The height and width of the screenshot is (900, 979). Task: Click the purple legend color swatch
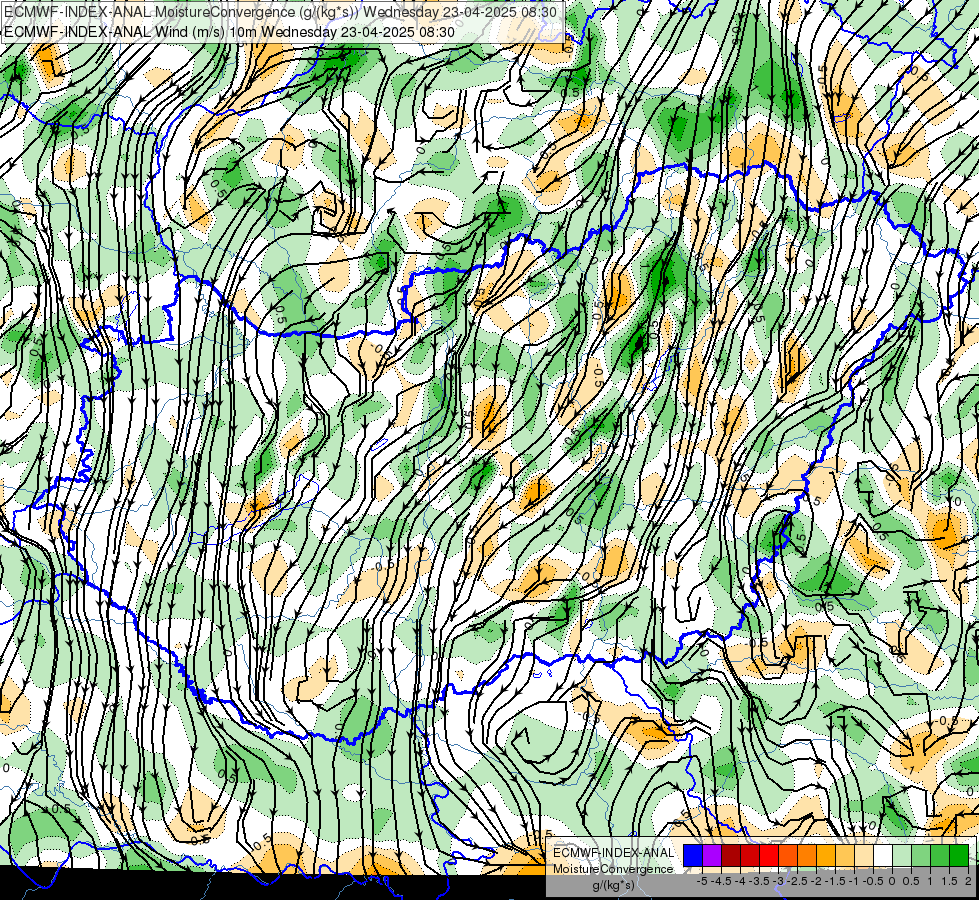(x=712, y=855)
